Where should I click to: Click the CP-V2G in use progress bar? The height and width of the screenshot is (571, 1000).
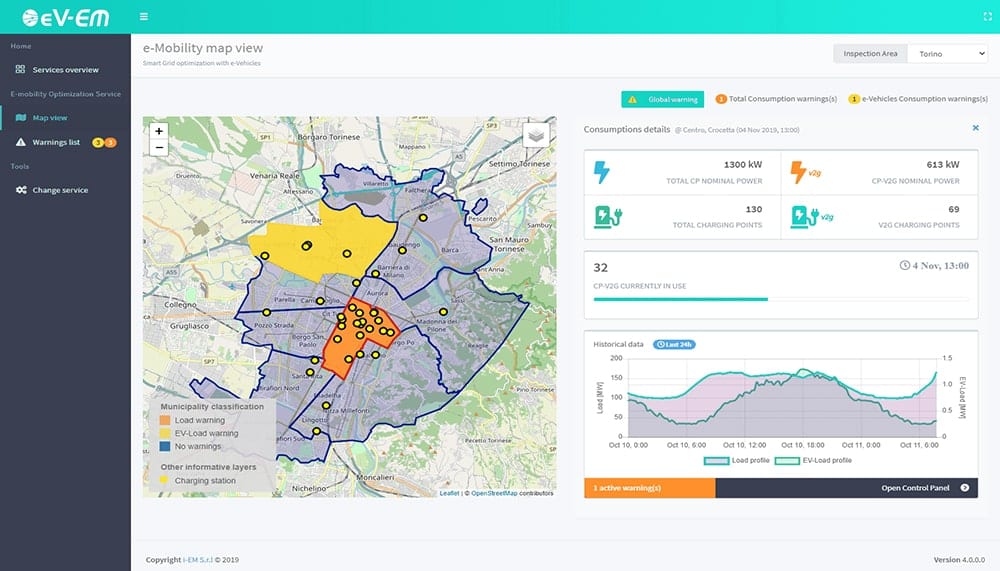[x=781, y=299]
